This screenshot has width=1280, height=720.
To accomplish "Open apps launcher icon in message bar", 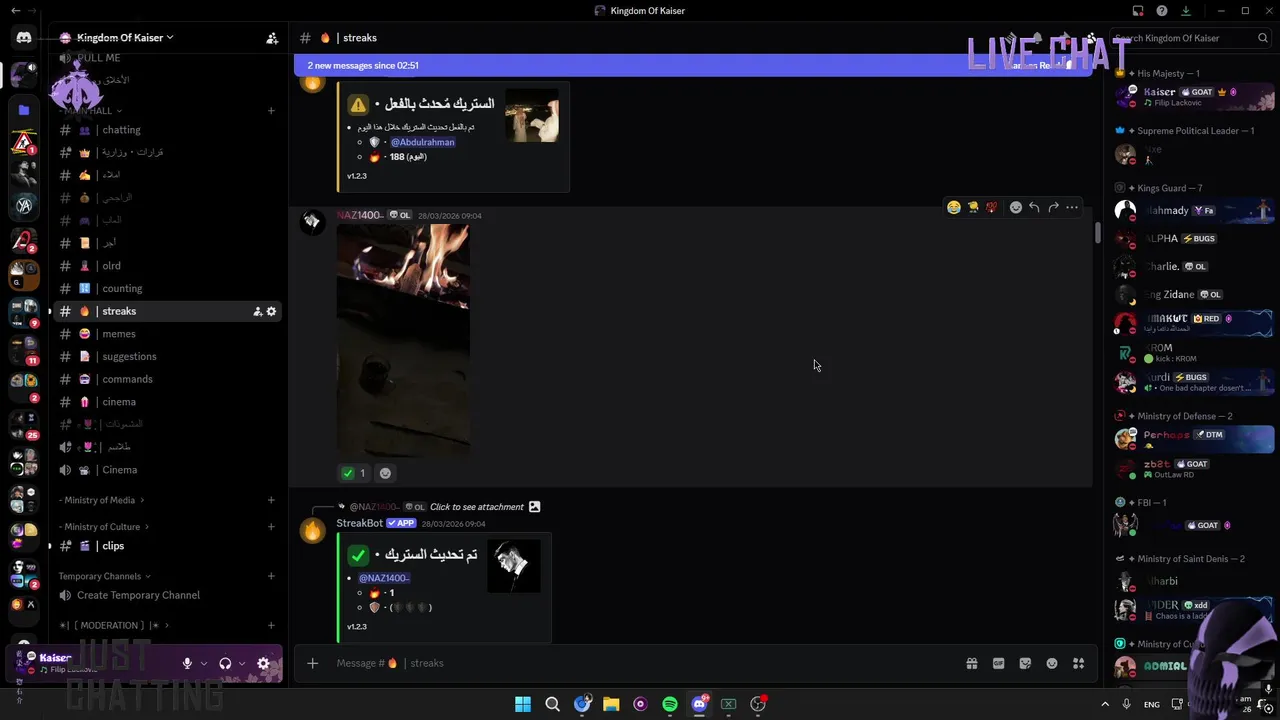I will (1078, 663).
